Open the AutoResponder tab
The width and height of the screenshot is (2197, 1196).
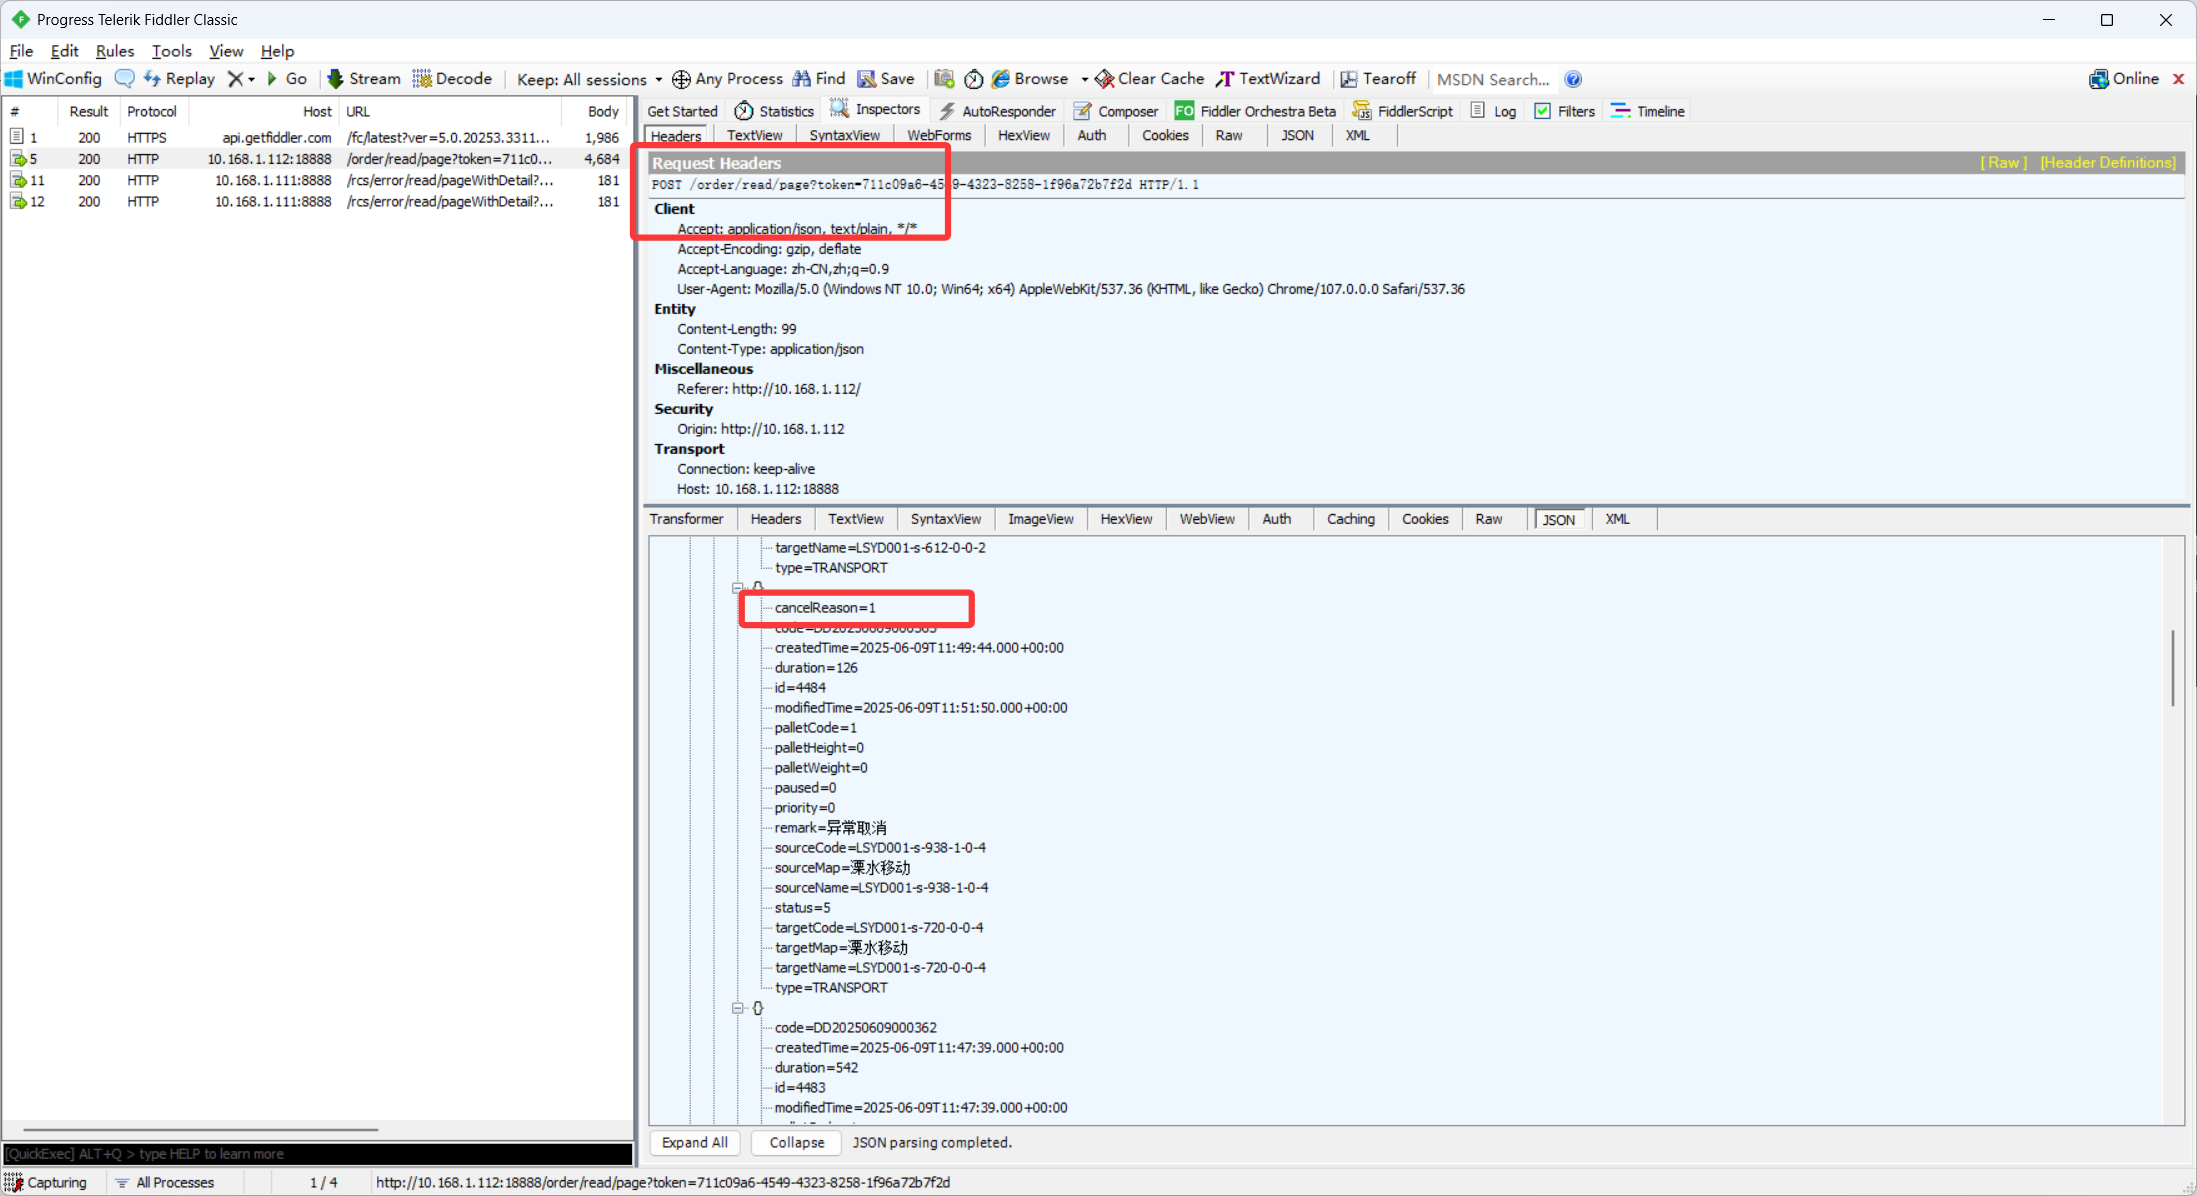point(997,111)
